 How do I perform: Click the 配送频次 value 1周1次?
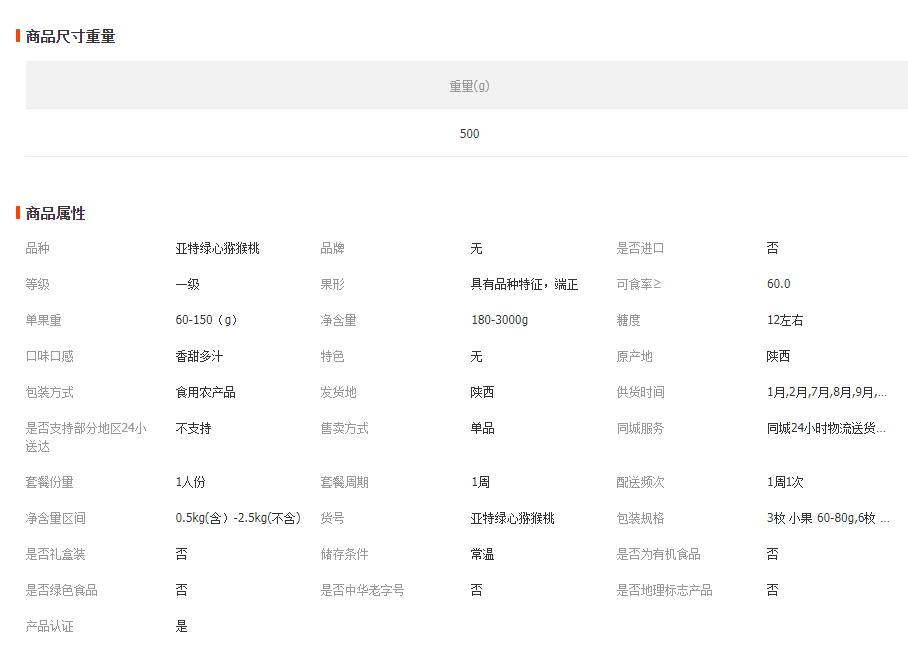pyautogui.click(x=785, y=482)
